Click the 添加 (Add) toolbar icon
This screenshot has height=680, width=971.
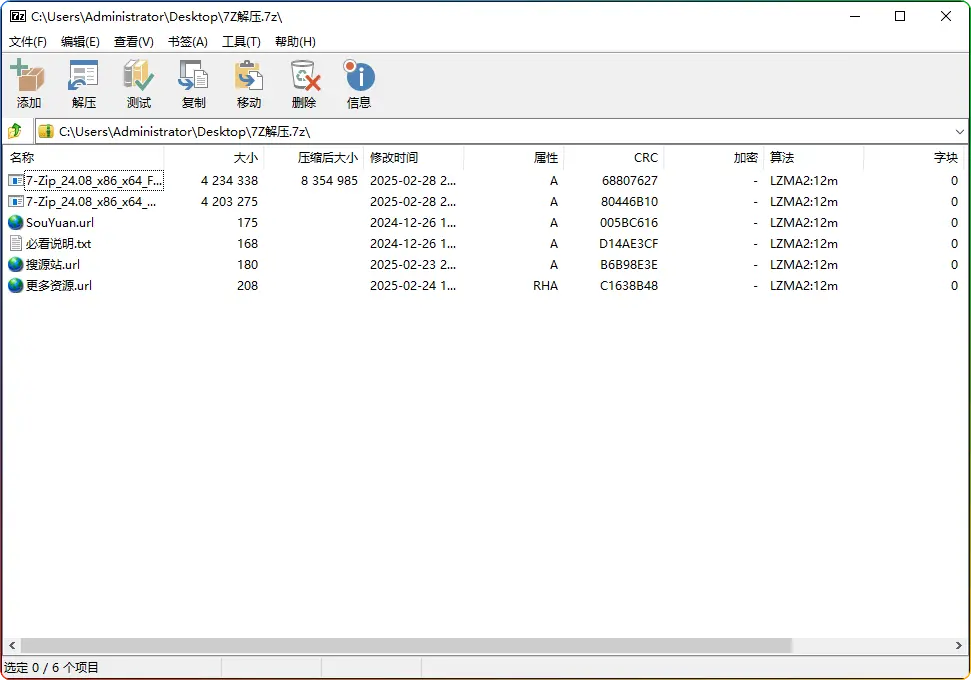[x=28, y=84]
